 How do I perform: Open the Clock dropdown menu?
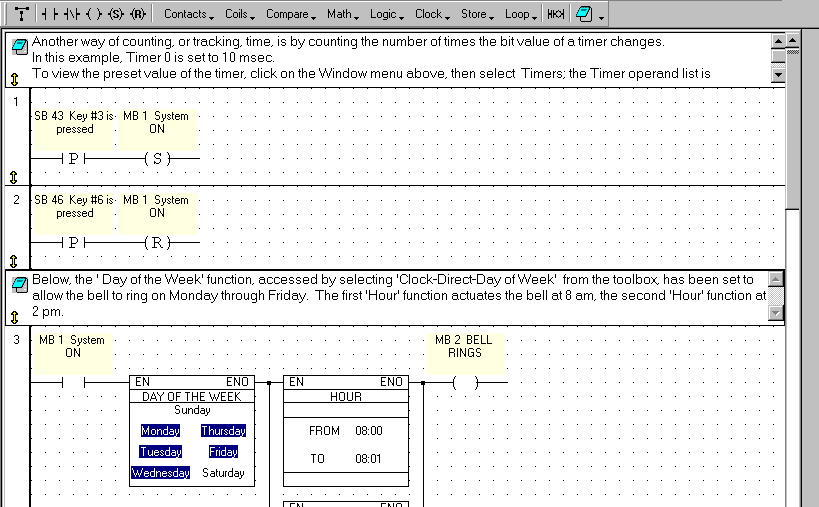(x=432, y=14)
